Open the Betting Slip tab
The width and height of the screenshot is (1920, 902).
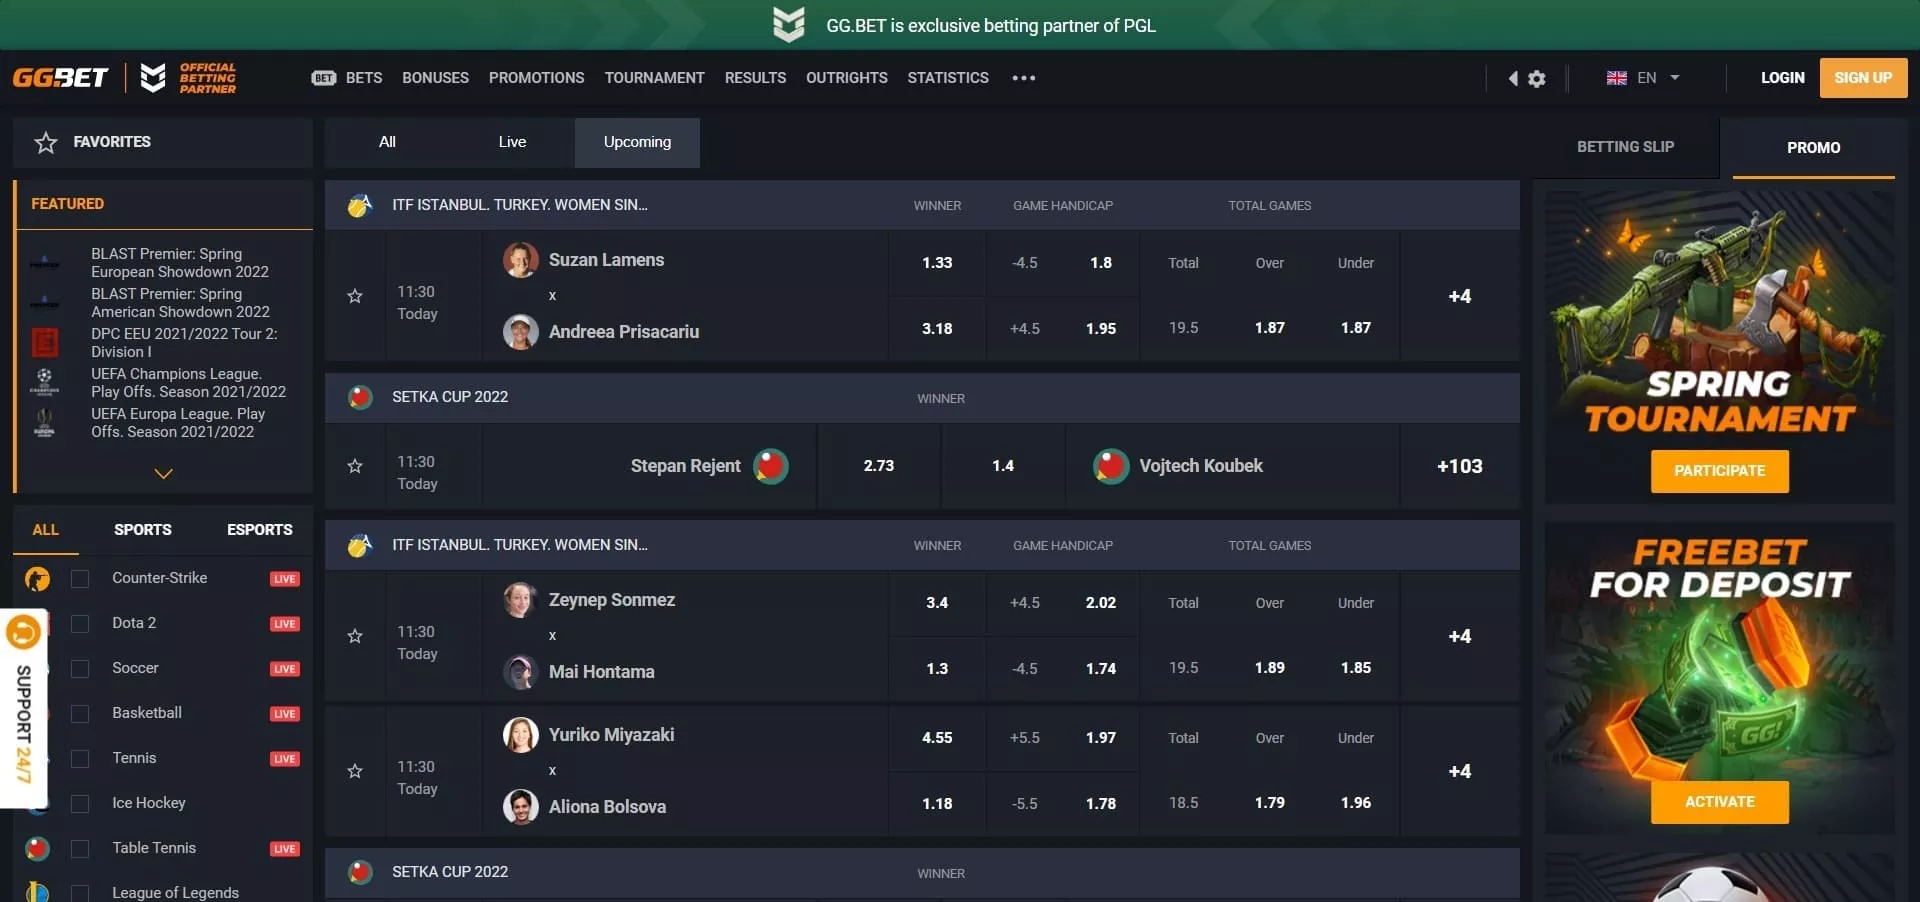[1625, 147]
